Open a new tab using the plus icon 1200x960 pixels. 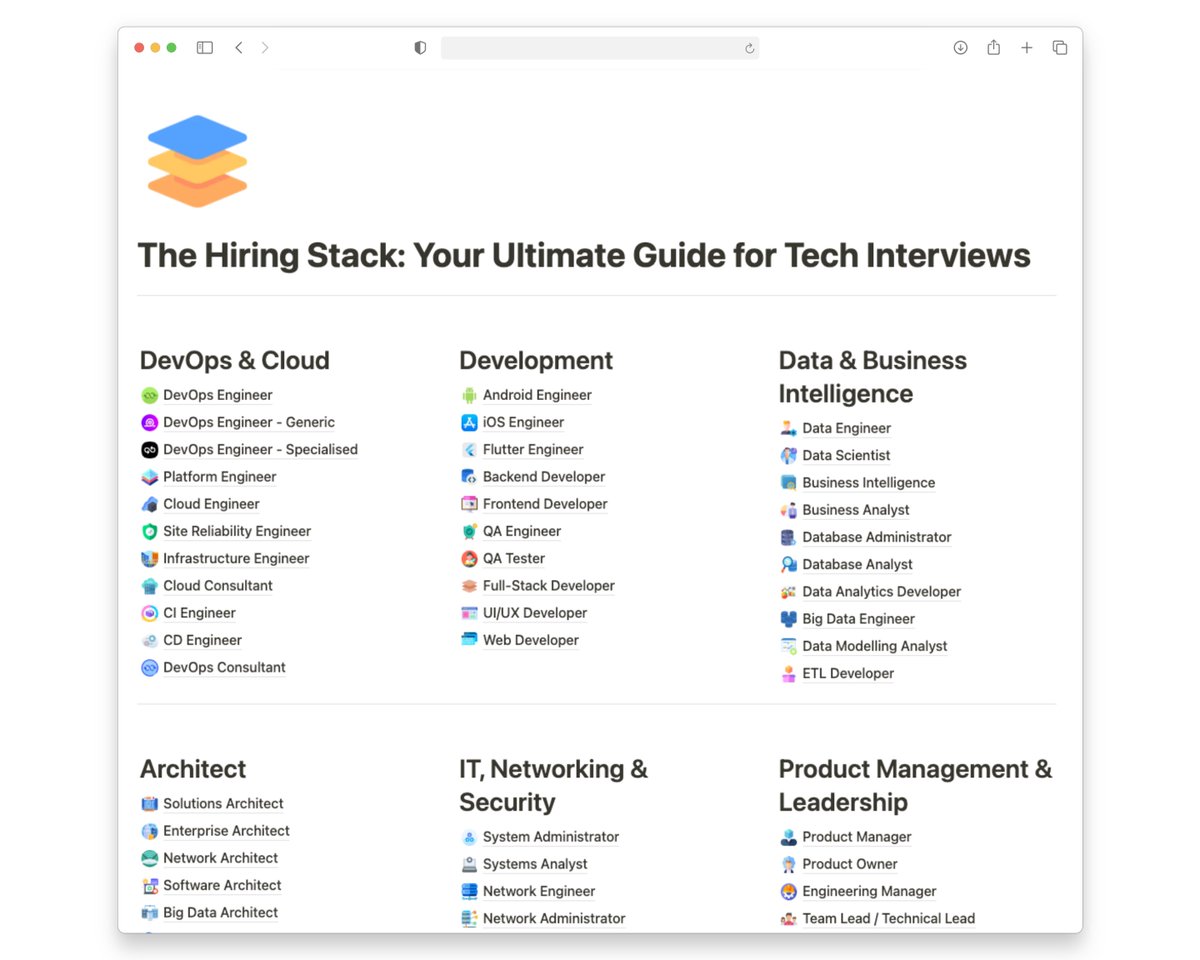[1027, 47]
